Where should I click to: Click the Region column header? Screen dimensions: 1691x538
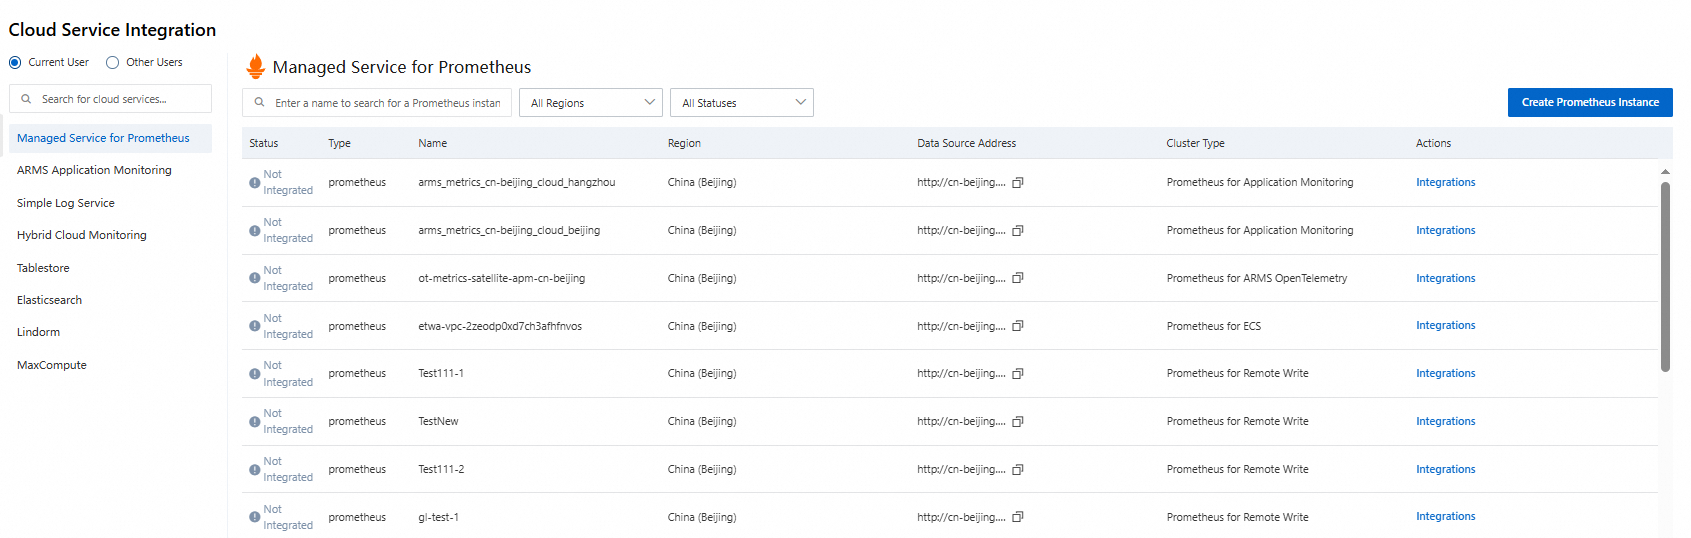point(684,143)
